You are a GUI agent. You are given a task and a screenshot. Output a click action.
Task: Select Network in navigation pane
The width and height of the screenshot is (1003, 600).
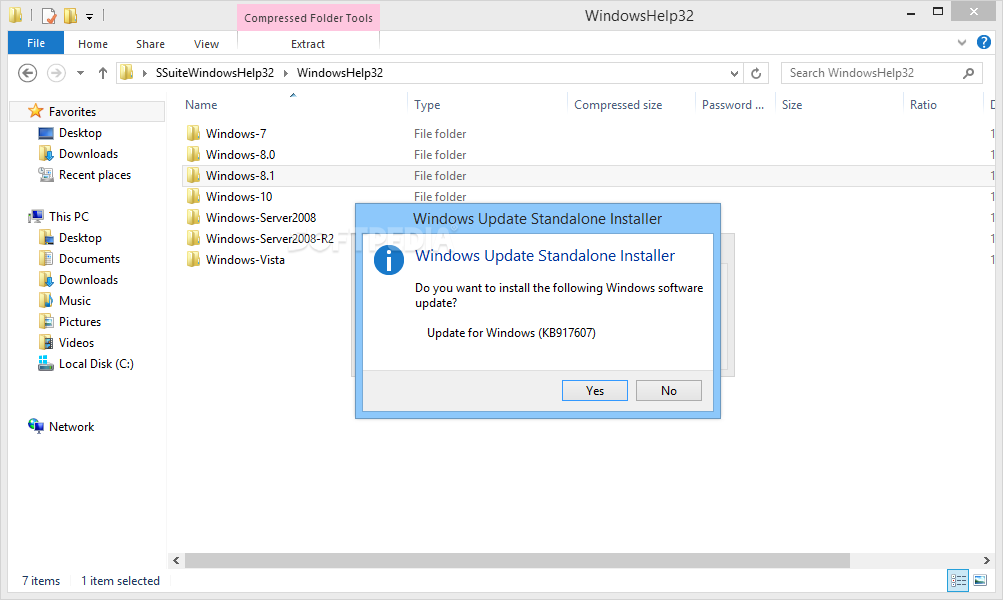coord(71,427)
